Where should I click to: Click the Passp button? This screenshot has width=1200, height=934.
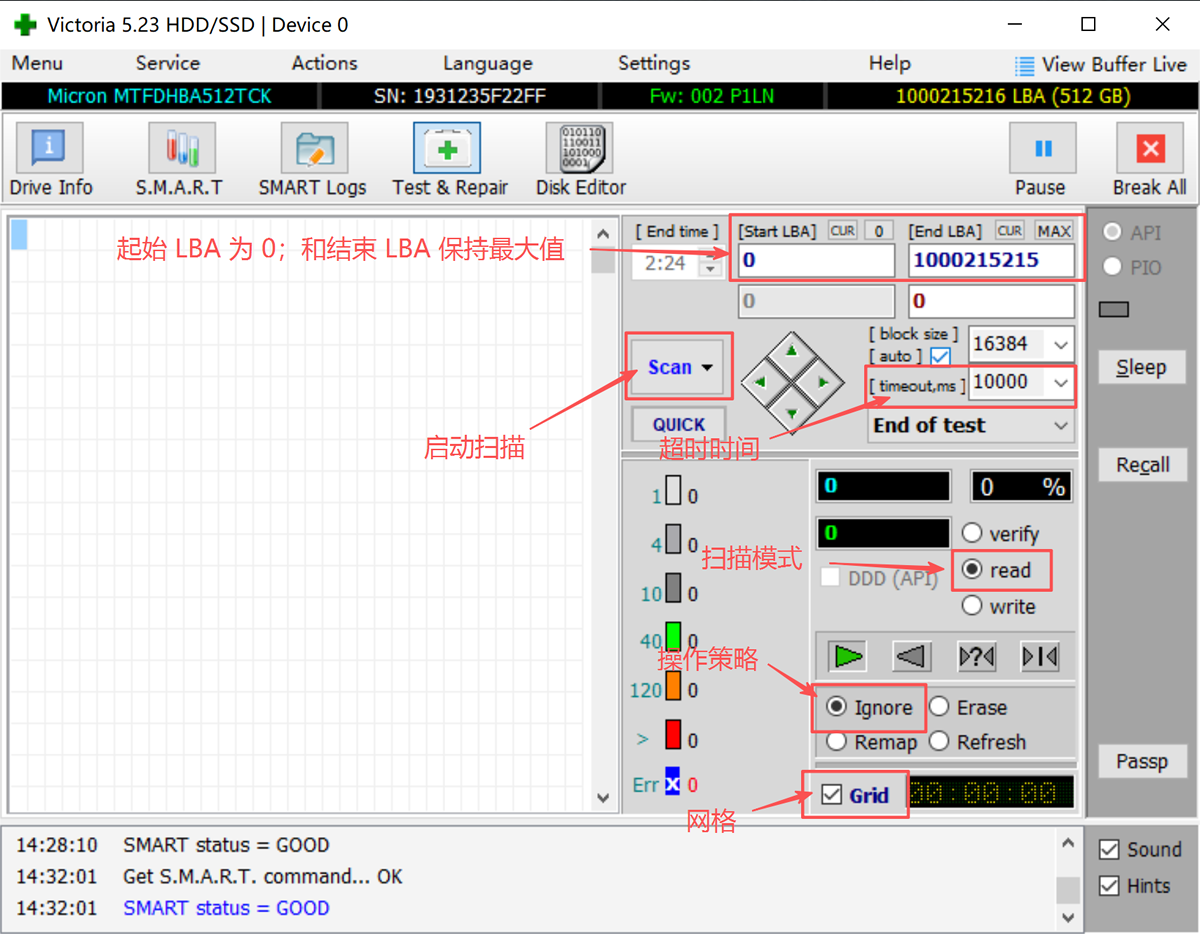pyautogui.click(x=1142, y=762)
